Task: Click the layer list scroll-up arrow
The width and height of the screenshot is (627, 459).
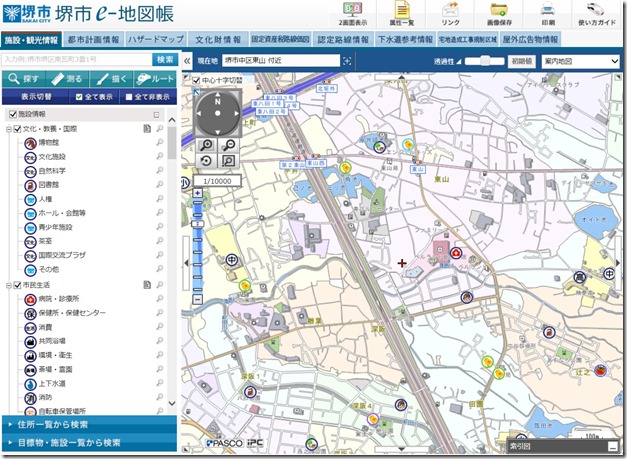Action: tap(172, 120)
